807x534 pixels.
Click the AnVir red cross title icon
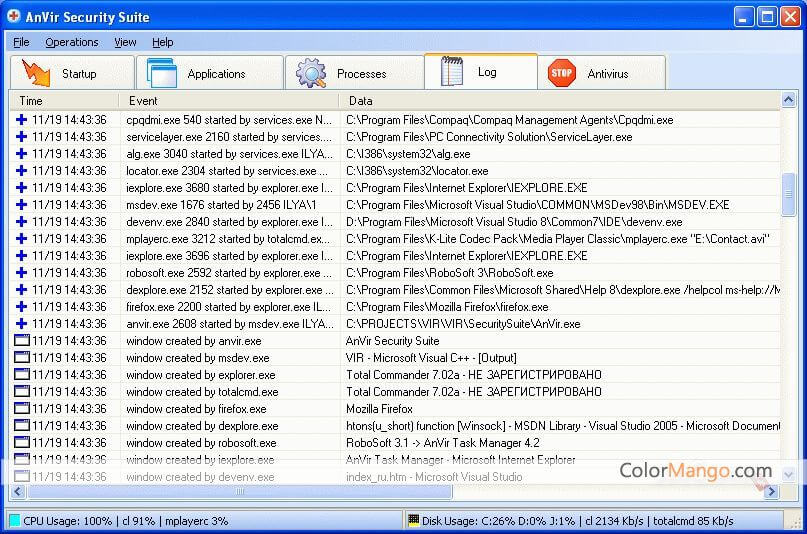tap(14, 16)
